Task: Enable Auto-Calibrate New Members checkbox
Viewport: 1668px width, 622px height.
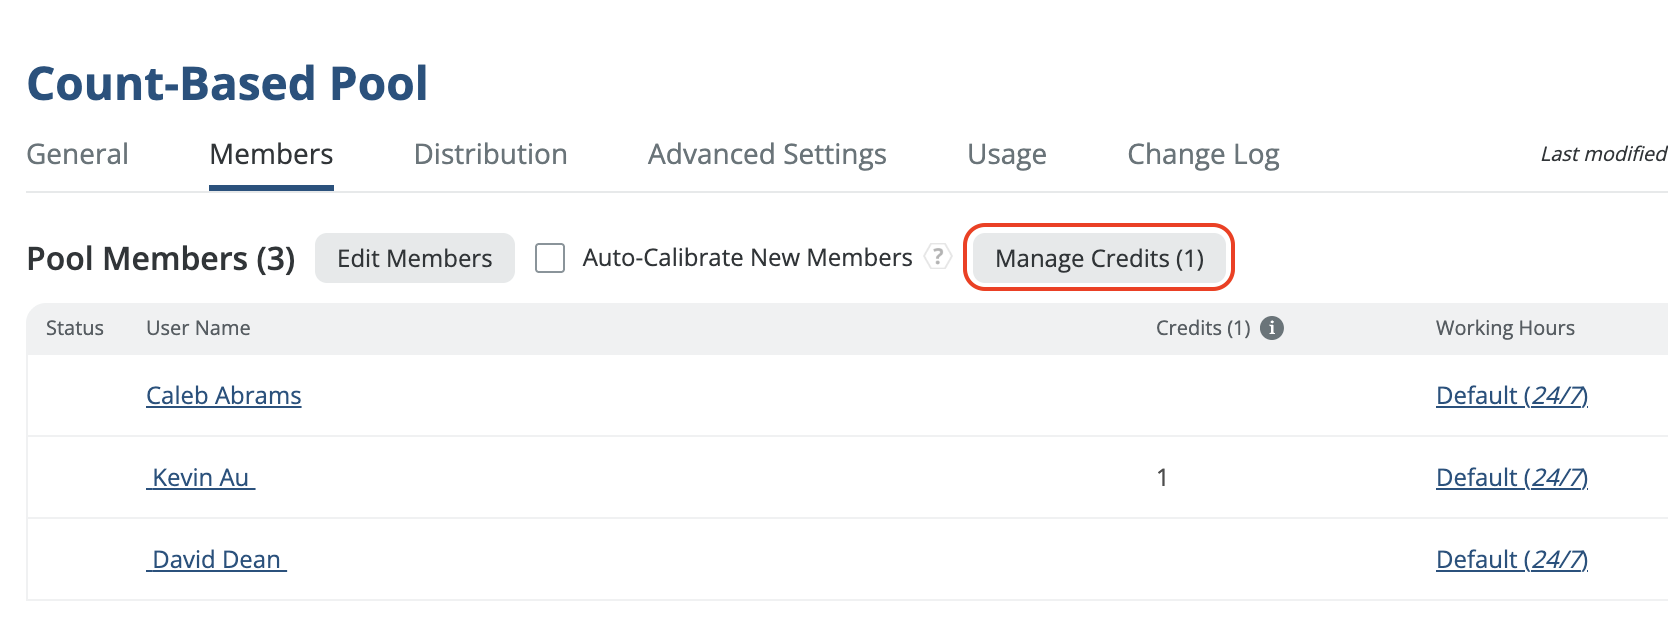Action: (x=550, y=258)
